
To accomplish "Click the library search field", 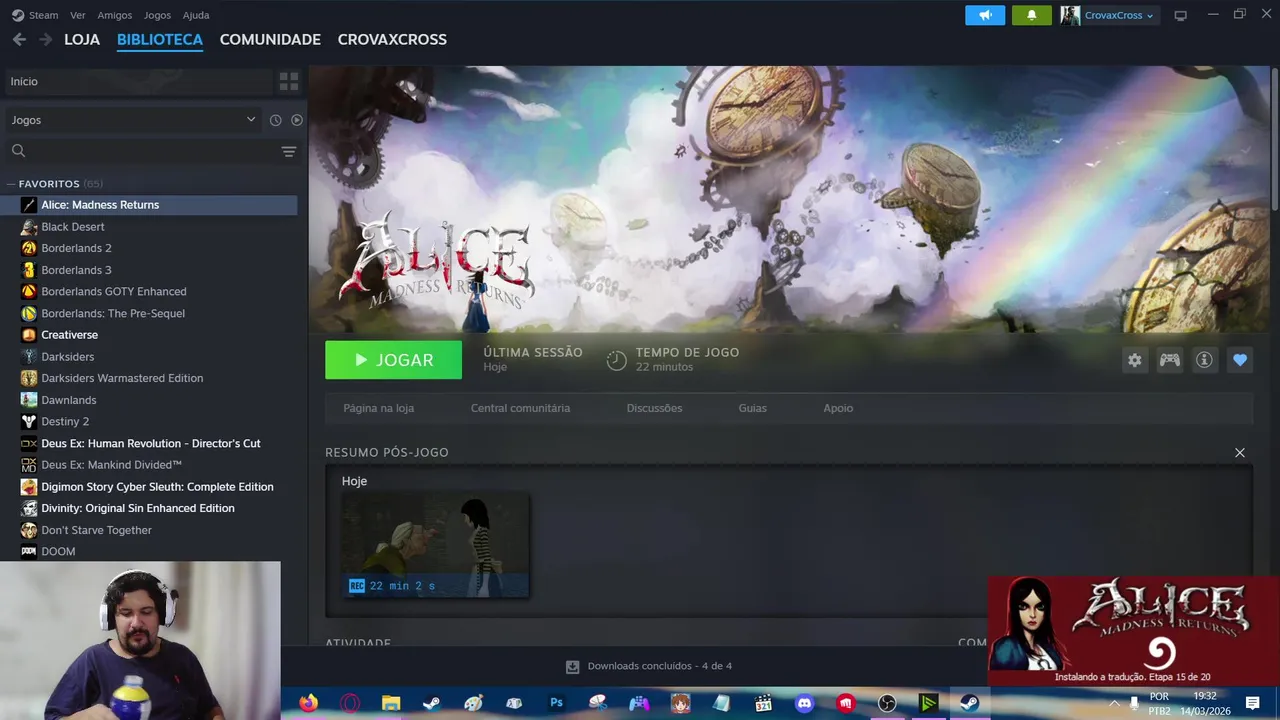I will click(x=140, y=151).
